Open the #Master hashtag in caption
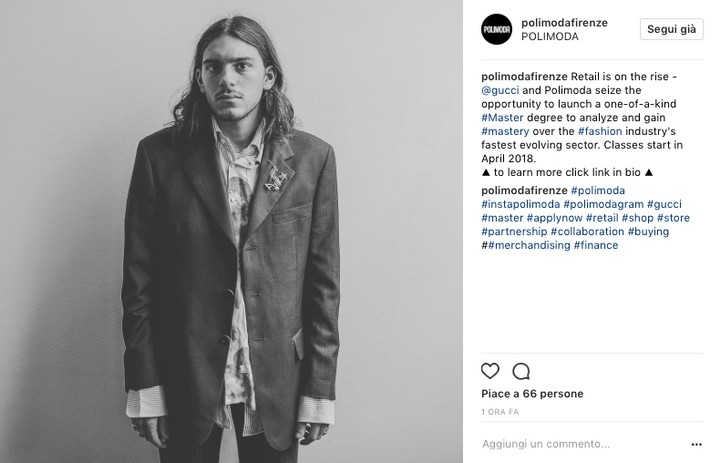720x463 pixels. click(502, 118)
